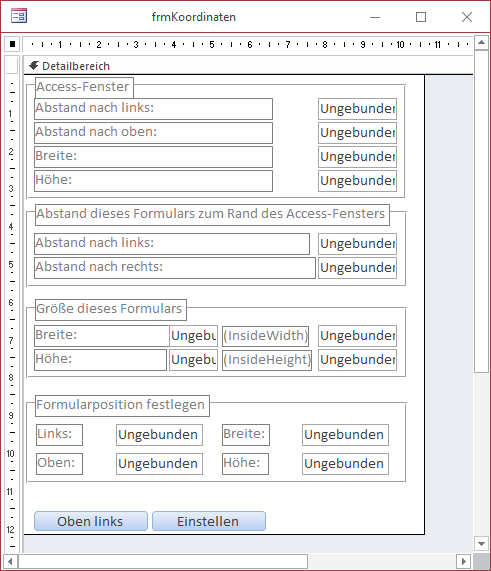Viewport: 491px width, 571px height.
Task: Select the 'Größe dieses Formulars' group label
Action: [111, 310]
